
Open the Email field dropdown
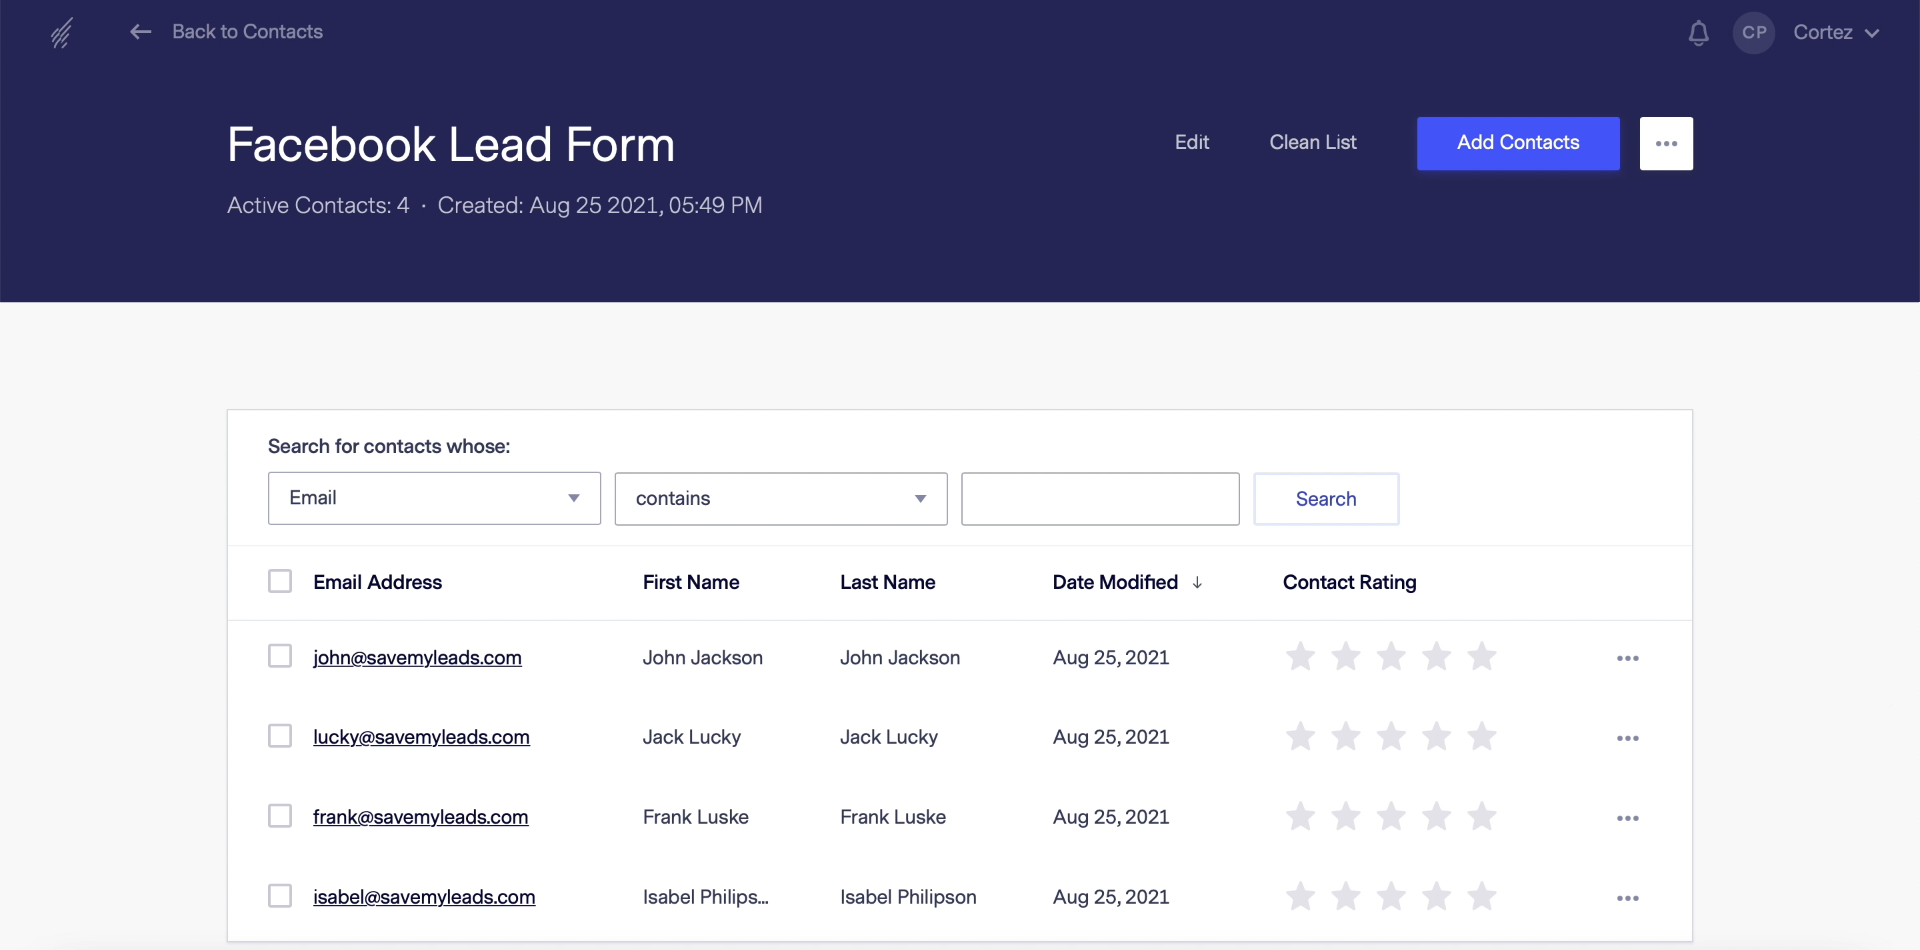pos(434,498)
